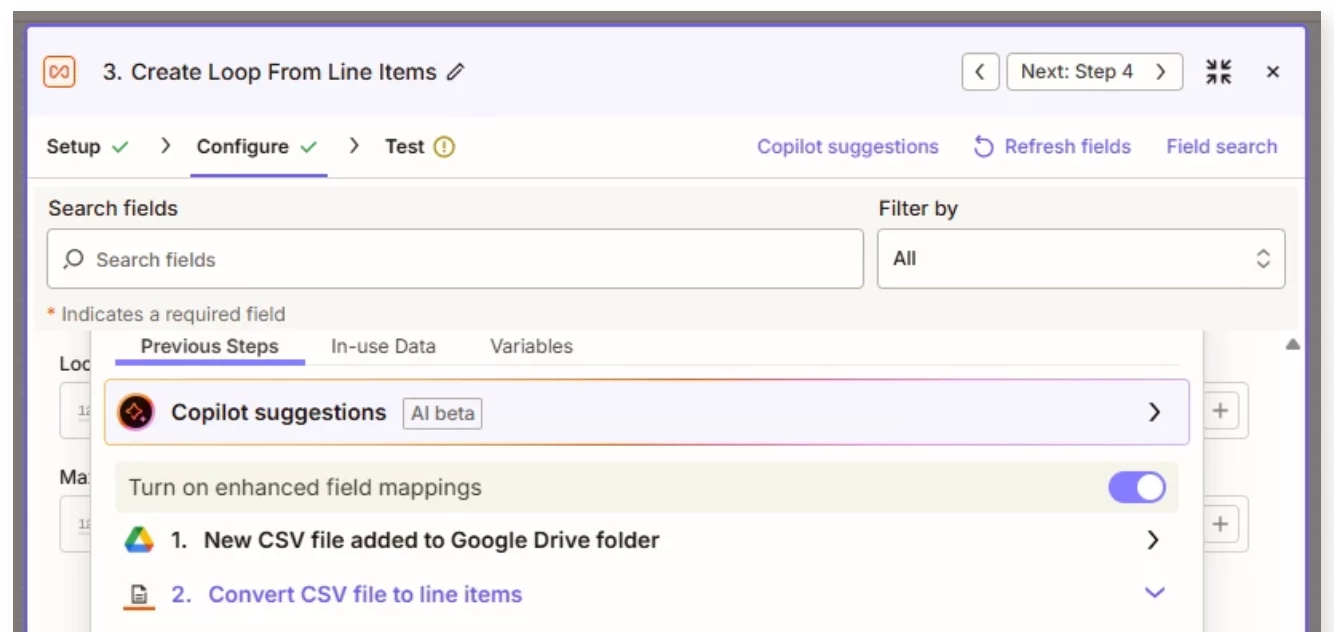The height and width of the screenshot is (632, 1334).
Task: Open the Setup tab
Action: pos(87,147)
